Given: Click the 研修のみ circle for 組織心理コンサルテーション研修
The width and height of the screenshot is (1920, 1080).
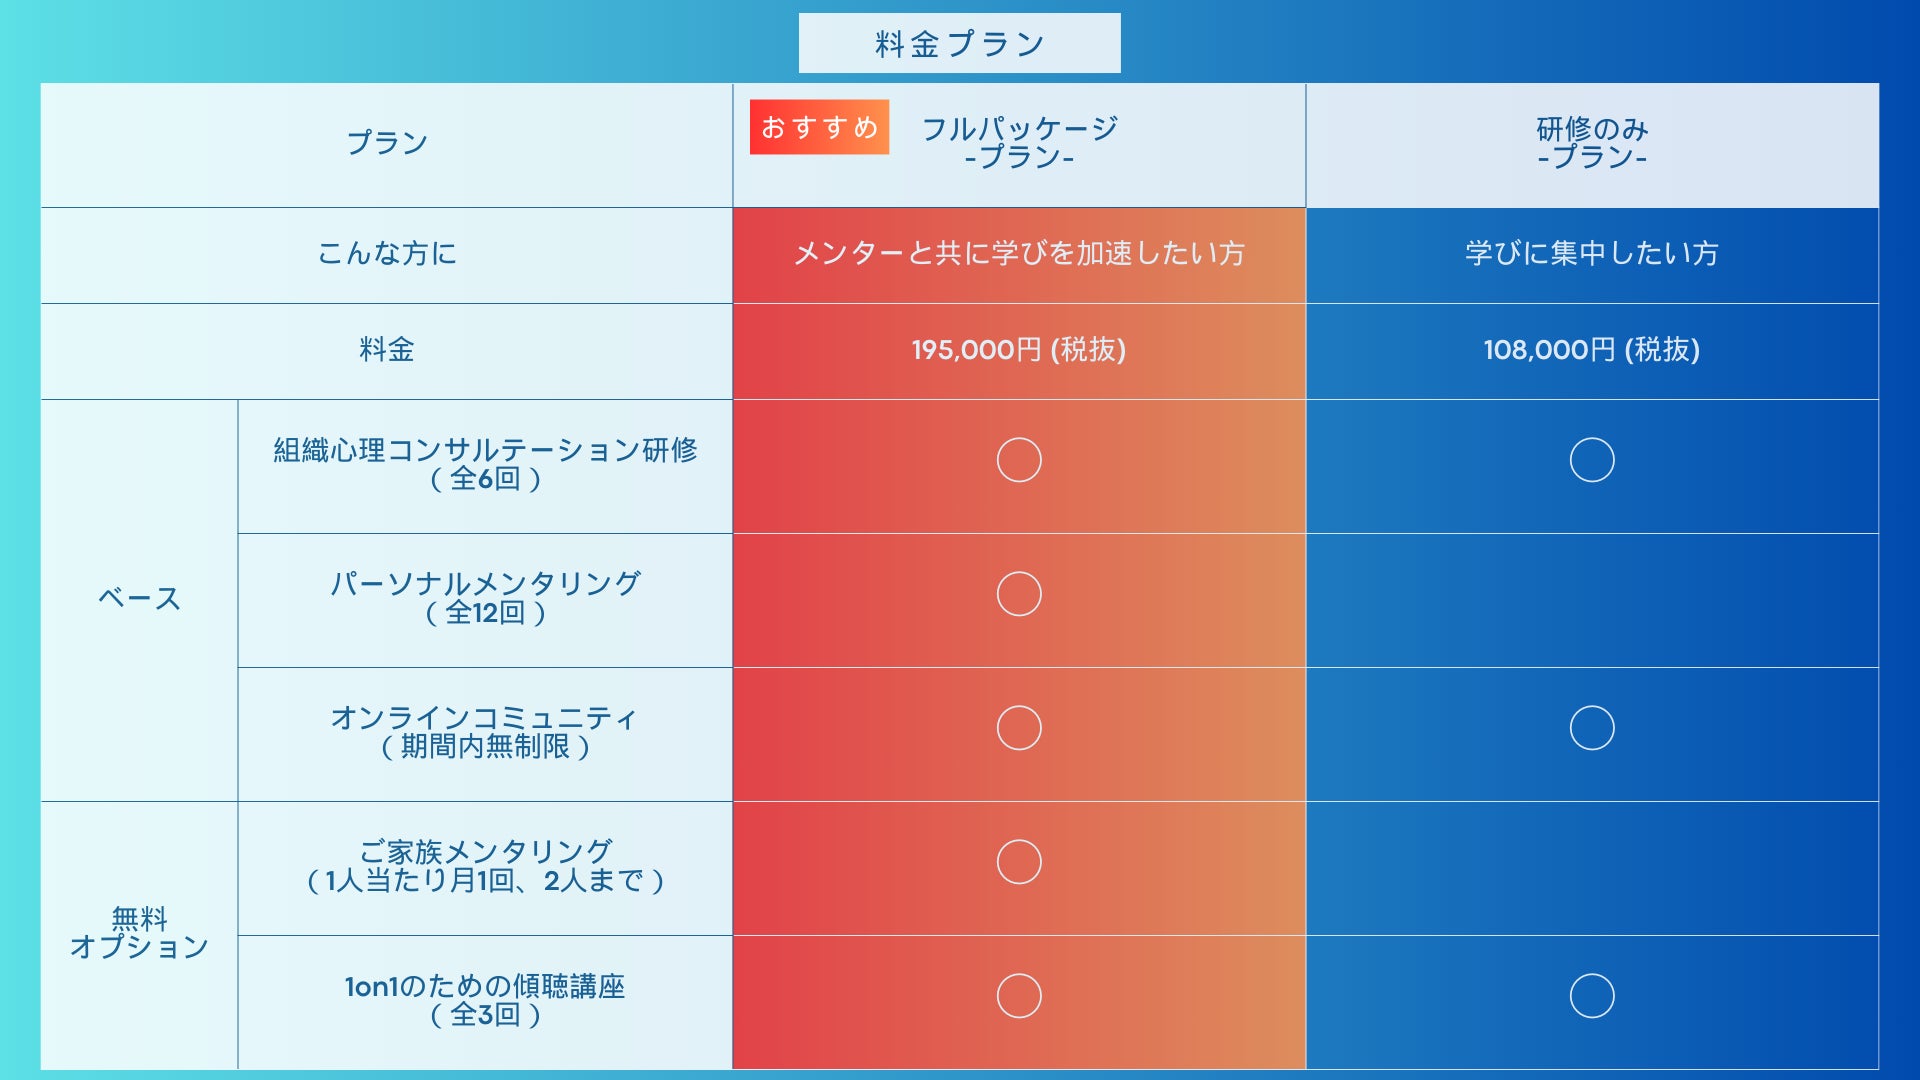Looking at the screenshot, I should [x=1592, y=460].
